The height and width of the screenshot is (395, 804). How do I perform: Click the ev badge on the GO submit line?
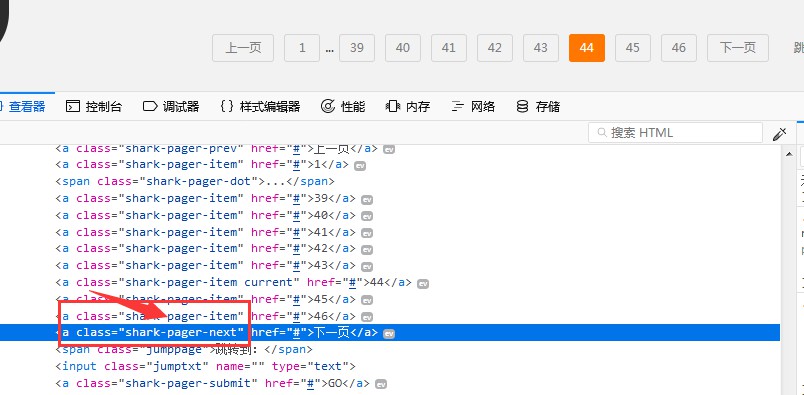tap(381, 384)
